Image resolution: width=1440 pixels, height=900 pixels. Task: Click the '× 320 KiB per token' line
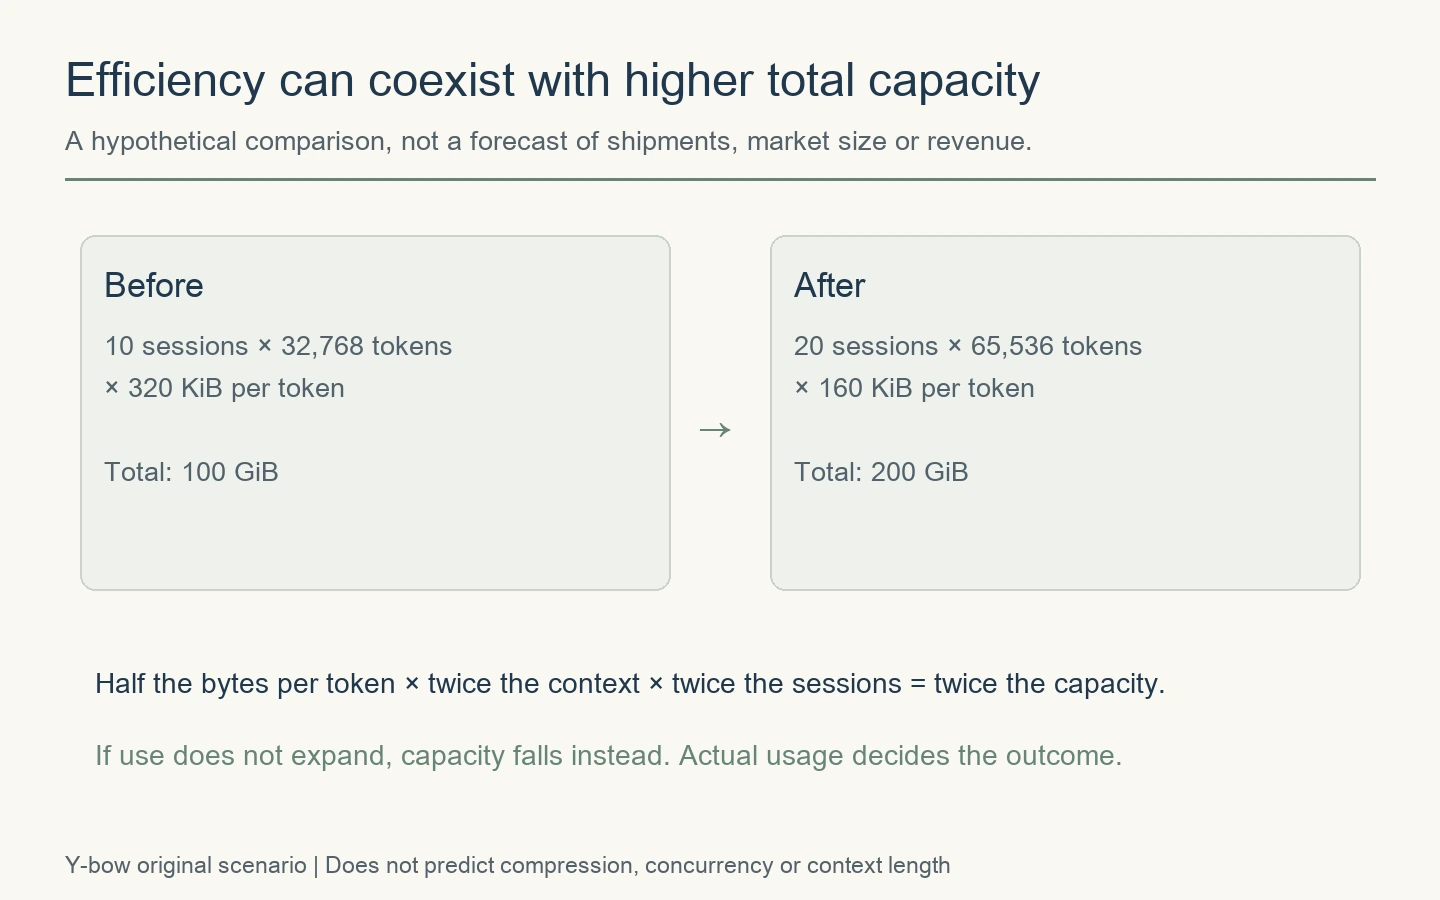coord(224,388)
